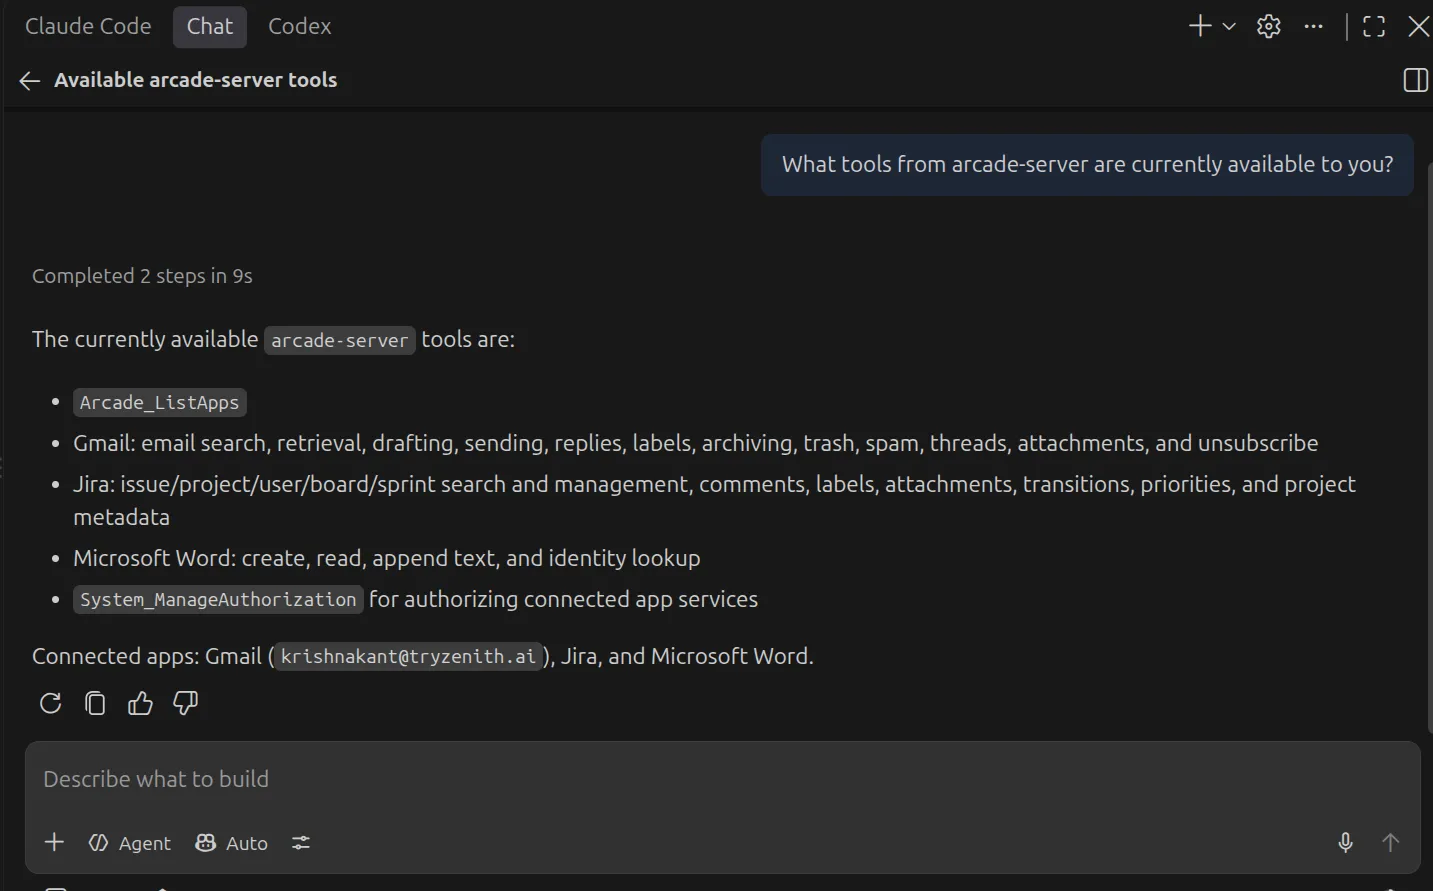Image resolution: width=1433 pixels, height=891 pixels.
Task: Close the chat panel
Action: [1418, 27]
